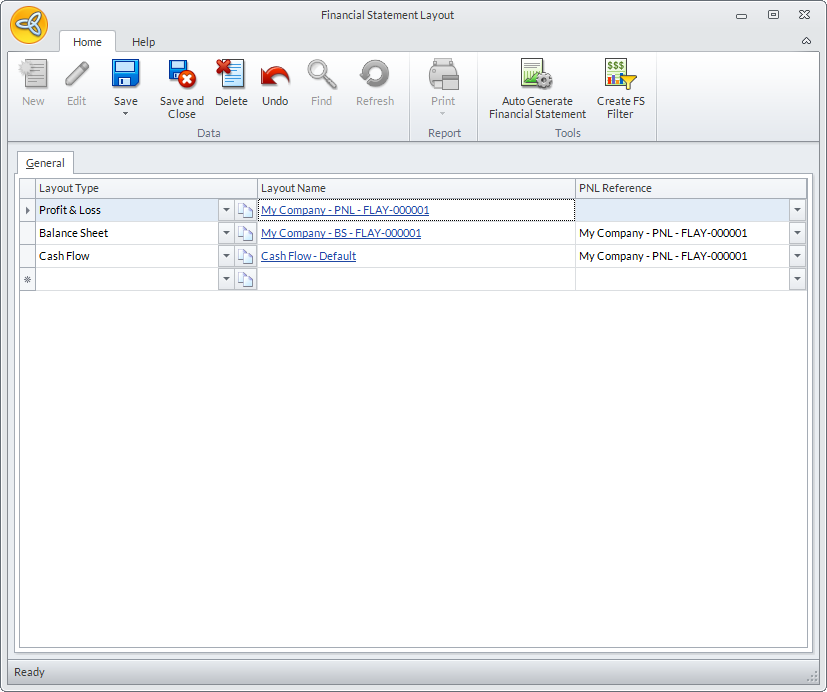Viewport: 827px width, 692px height.
Task: Switch to the Help ribbon tab
Action: (144, 42)
